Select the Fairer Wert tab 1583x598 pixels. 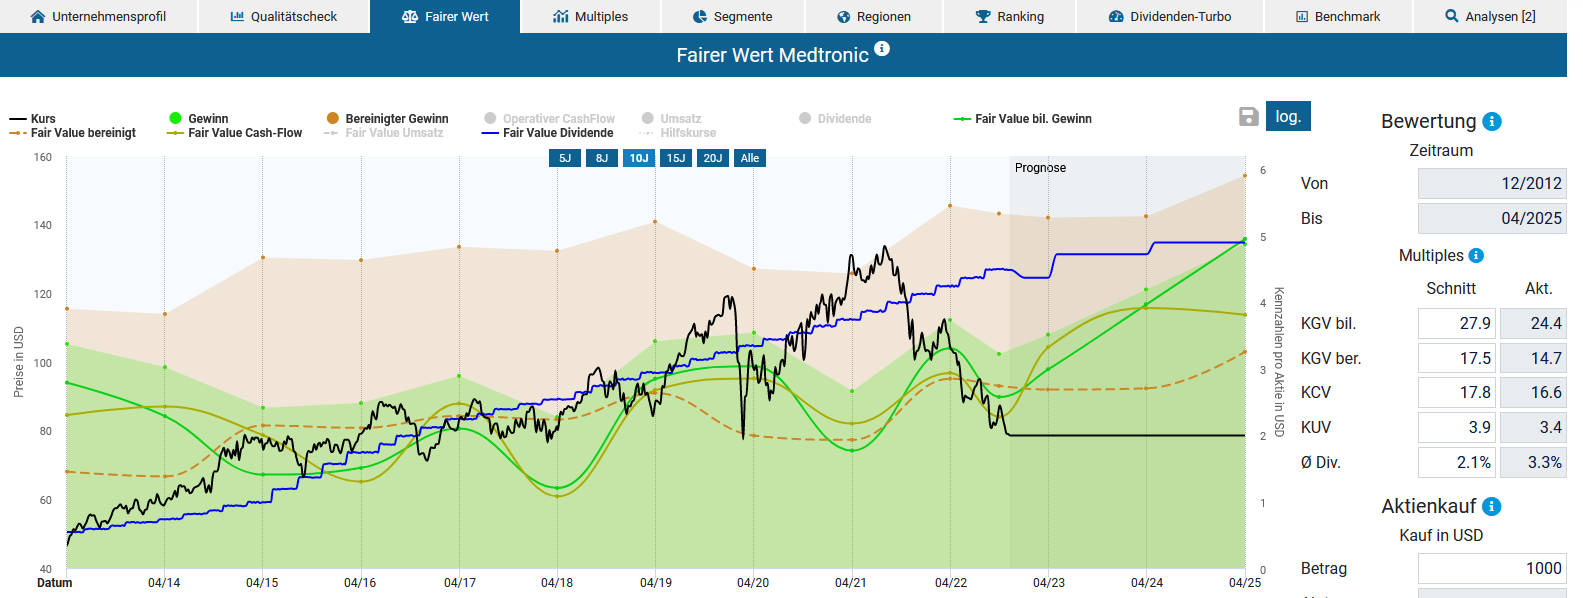click(x=445, y=16)
